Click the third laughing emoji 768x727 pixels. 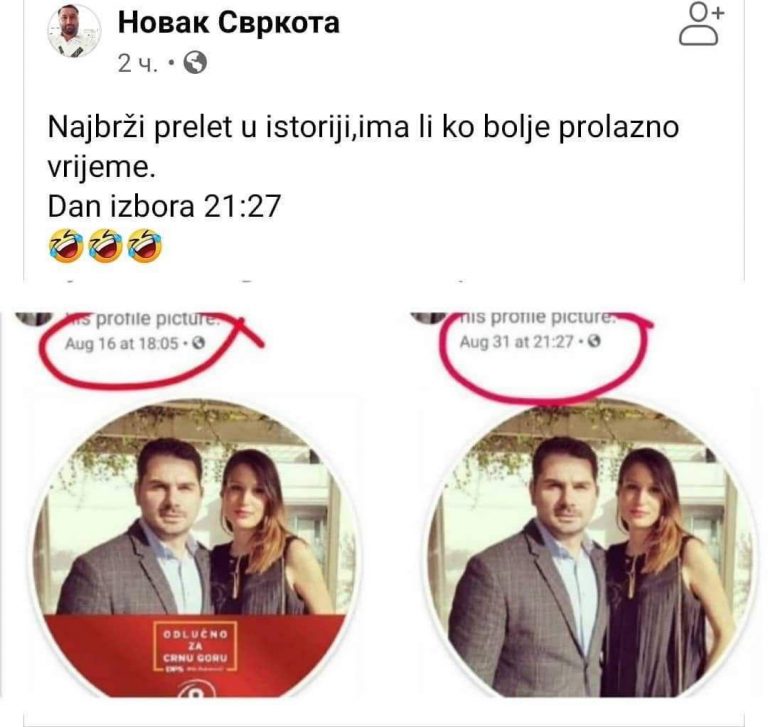144,245
